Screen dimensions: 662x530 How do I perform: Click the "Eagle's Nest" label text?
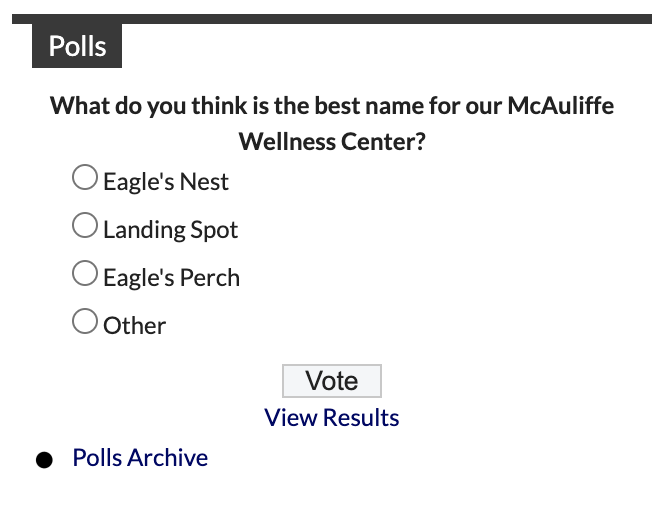tap(166, 182)
